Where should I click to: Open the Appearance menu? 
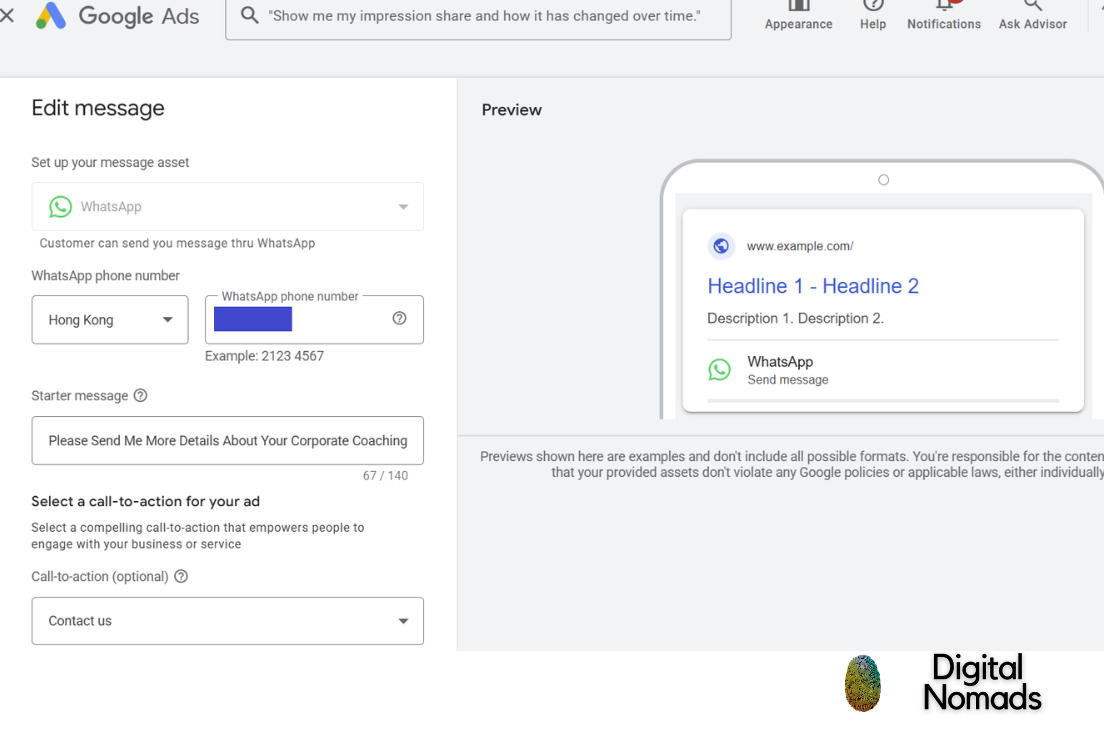coord(798,15)
